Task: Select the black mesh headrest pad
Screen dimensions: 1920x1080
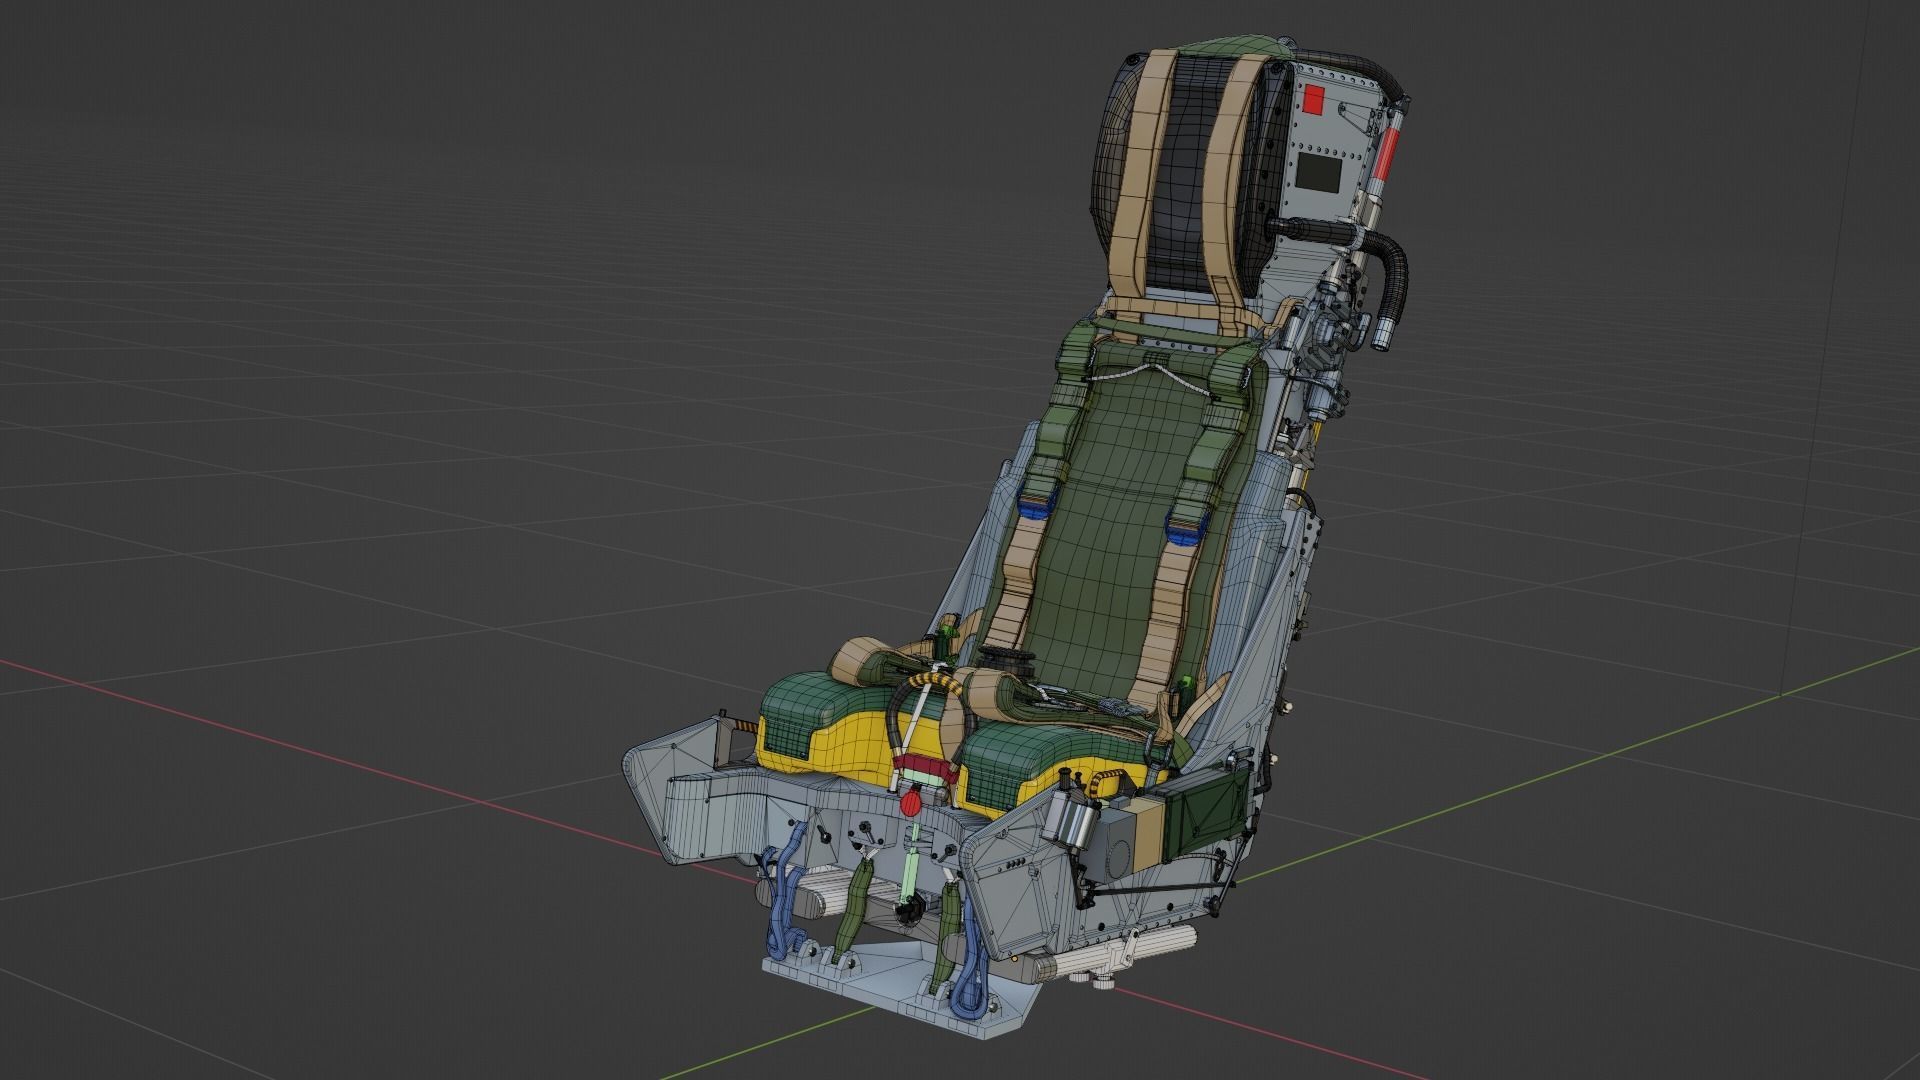Action: 1186,170
